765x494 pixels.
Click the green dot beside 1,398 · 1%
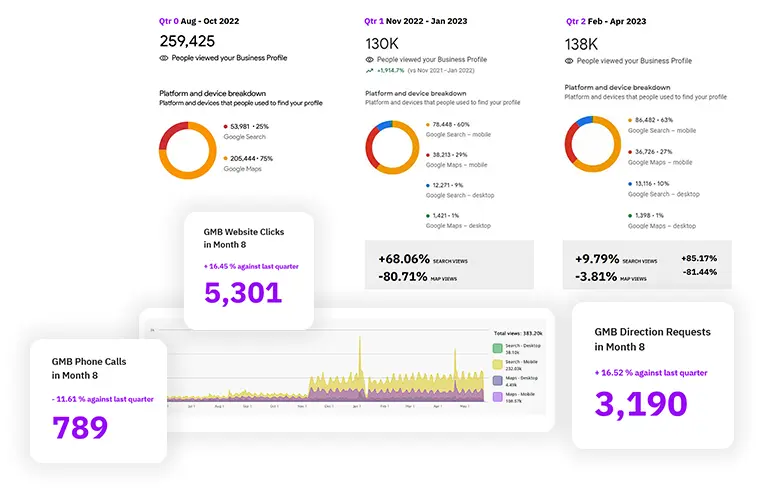(630, 216)
